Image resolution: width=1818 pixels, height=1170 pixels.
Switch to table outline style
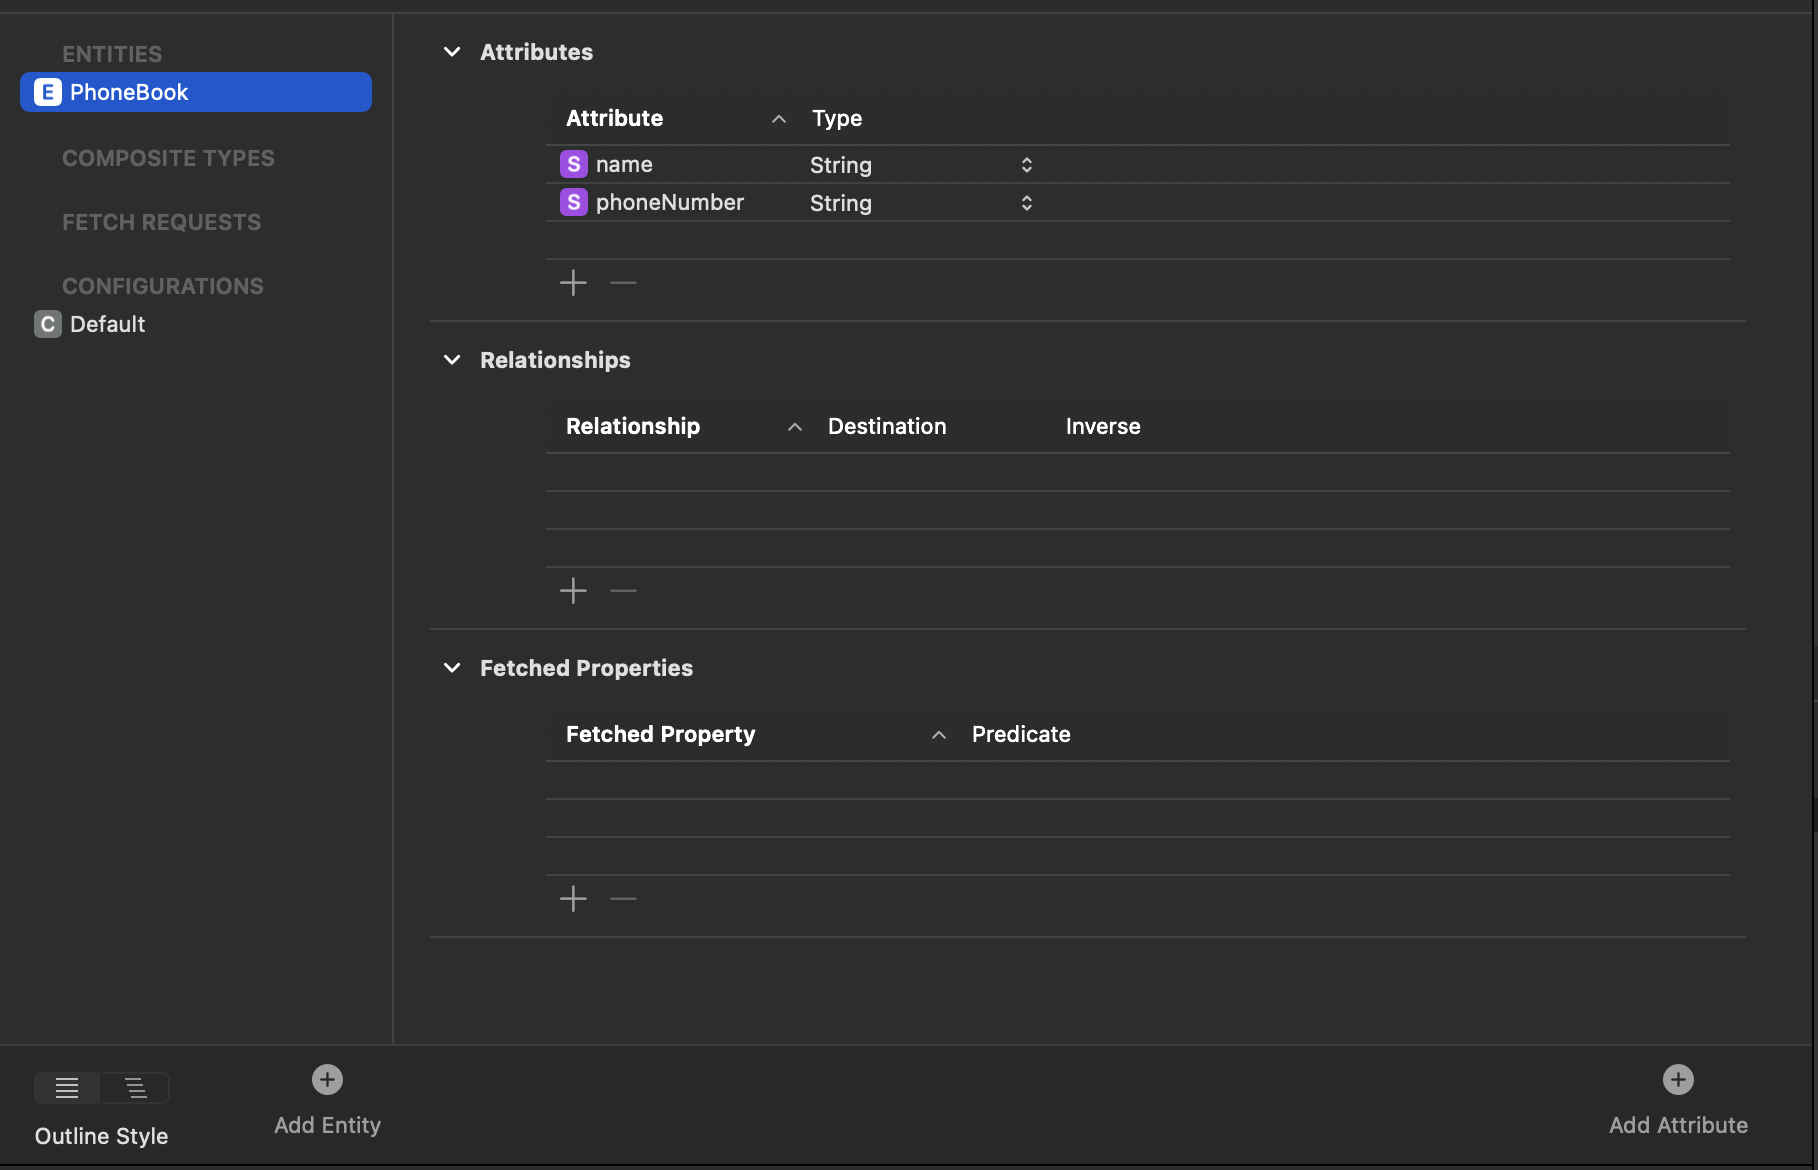67,1088
